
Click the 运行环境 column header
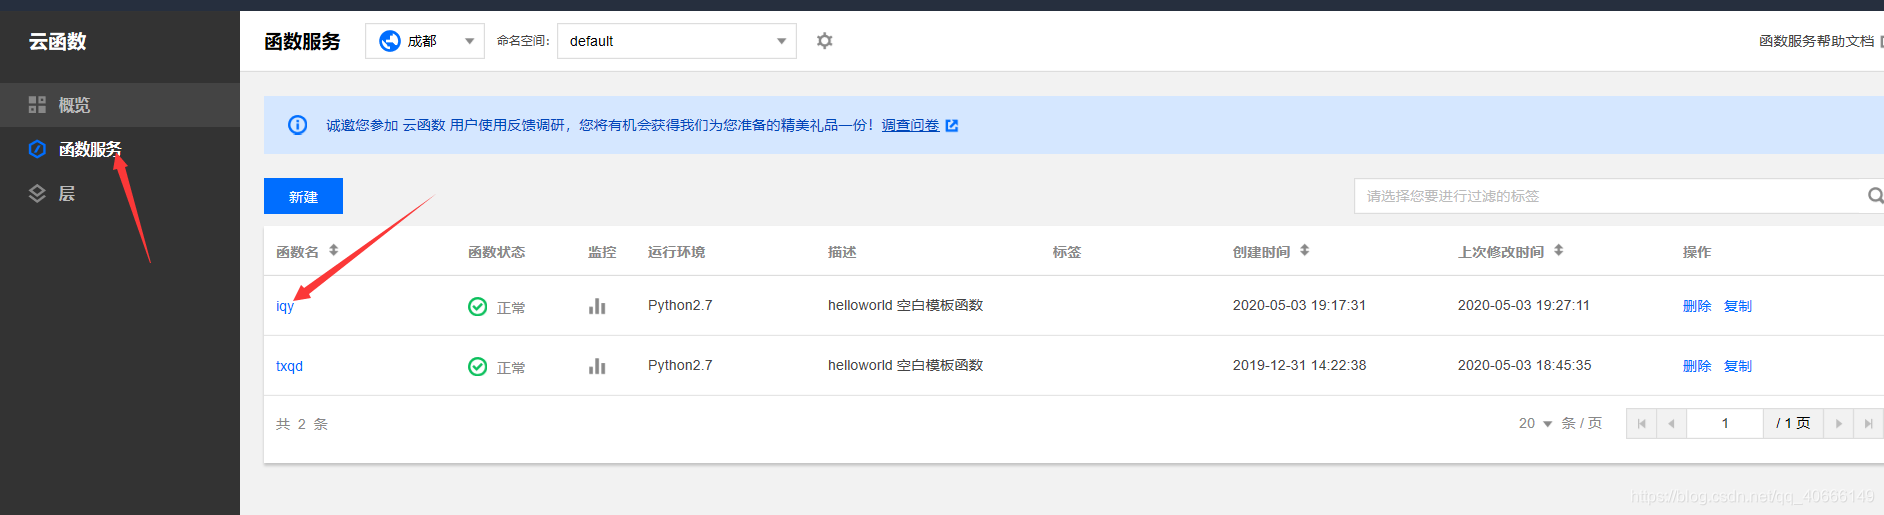[x=676, y=252]
